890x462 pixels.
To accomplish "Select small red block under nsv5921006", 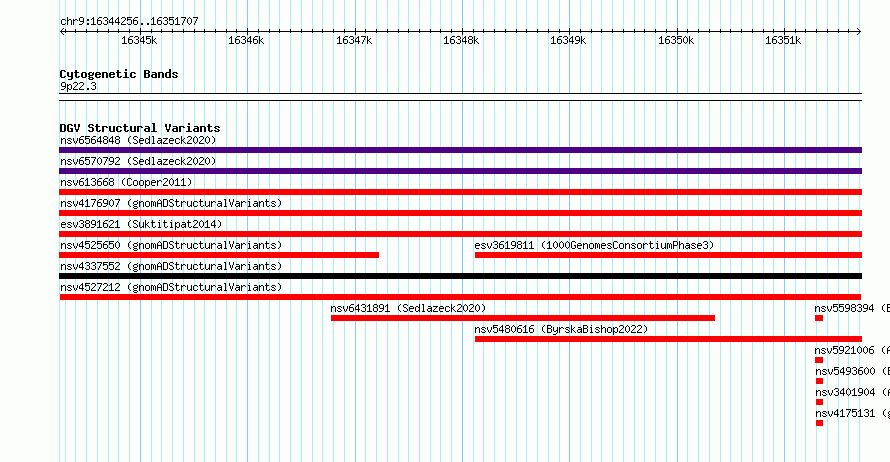I will tap(819, 360).
